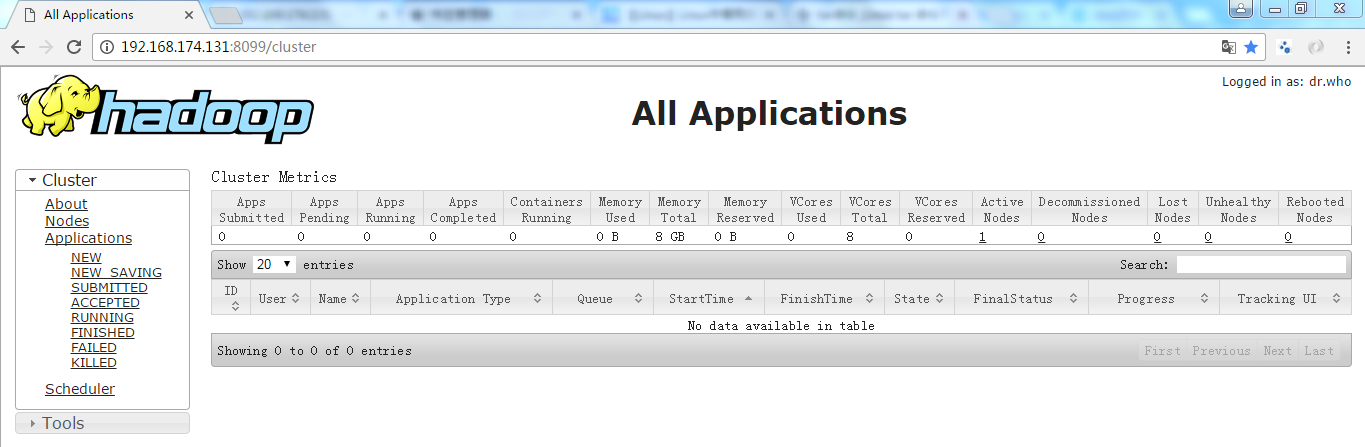The image size is (1365, 447).
Task: Click the browser forward arrow
Action: coord(46,47)
